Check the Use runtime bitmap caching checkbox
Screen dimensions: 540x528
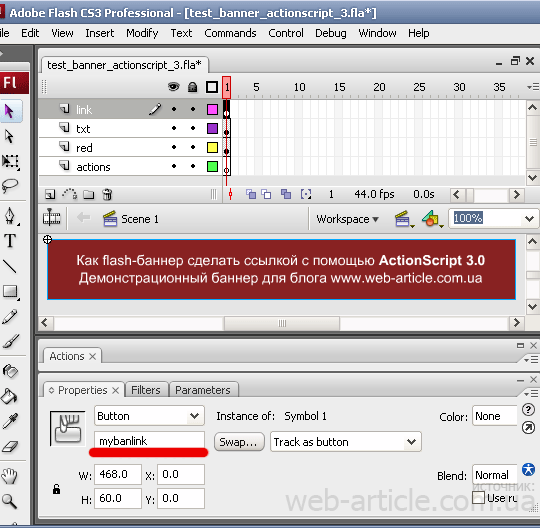click(x=478, y=498)
